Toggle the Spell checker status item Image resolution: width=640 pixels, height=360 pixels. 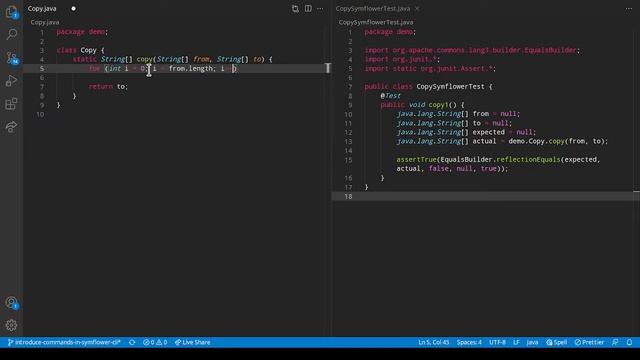pyautogui.click(x=557, y=342)
